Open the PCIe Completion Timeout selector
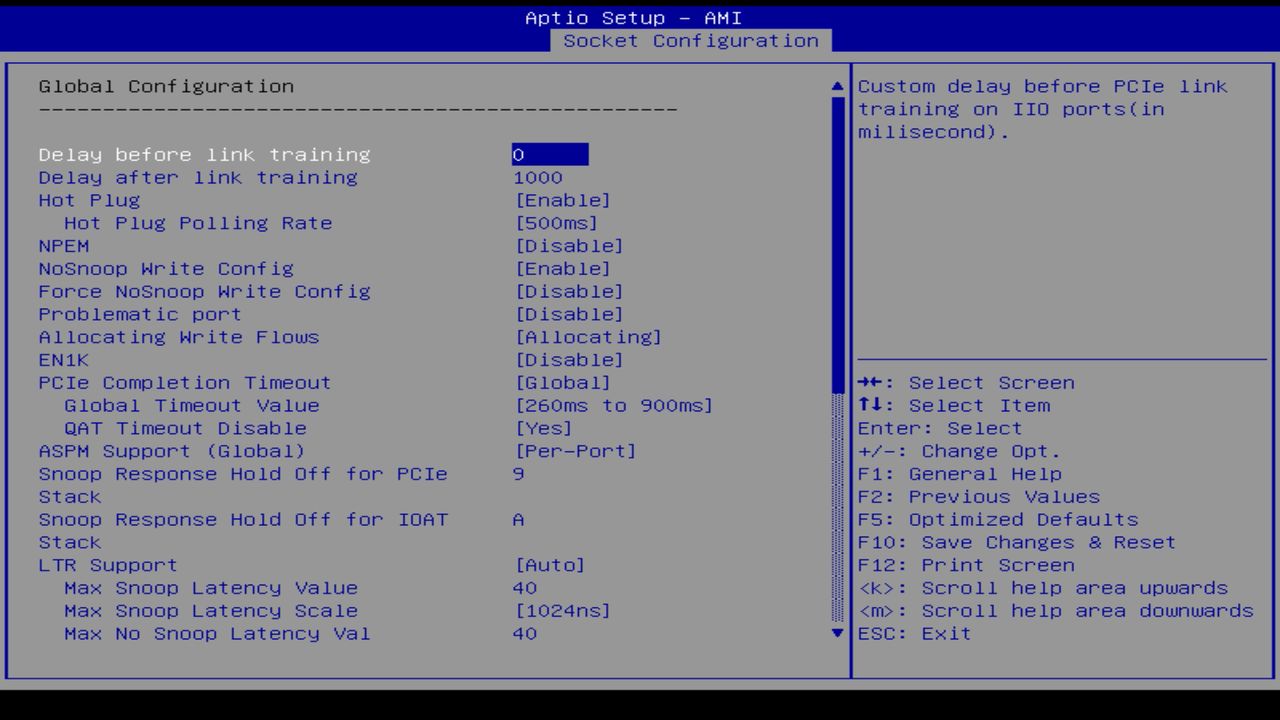Viewport: 1280px width, 720px height. pos(558,382)
